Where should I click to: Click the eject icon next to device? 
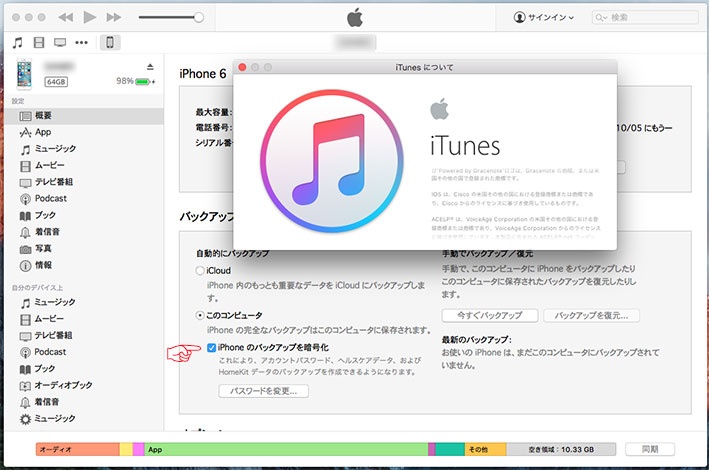[150, 67]
